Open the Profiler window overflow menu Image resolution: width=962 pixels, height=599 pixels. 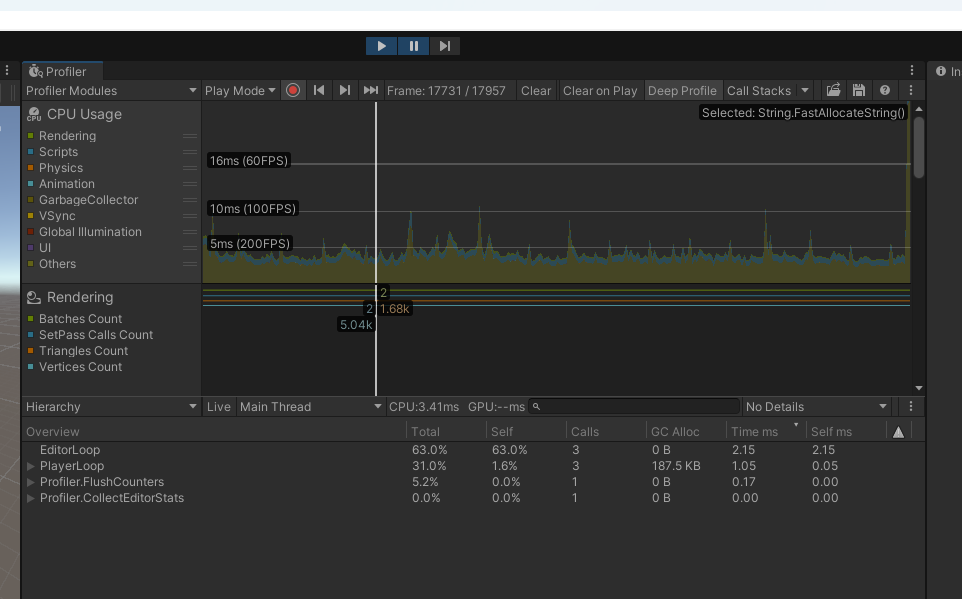tap(910, 90)
